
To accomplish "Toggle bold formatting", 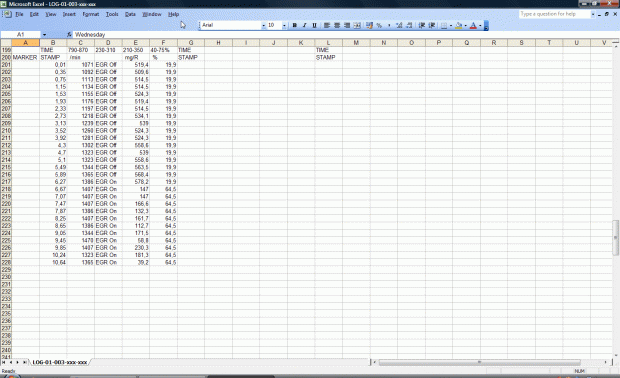I will coord(294,25).
